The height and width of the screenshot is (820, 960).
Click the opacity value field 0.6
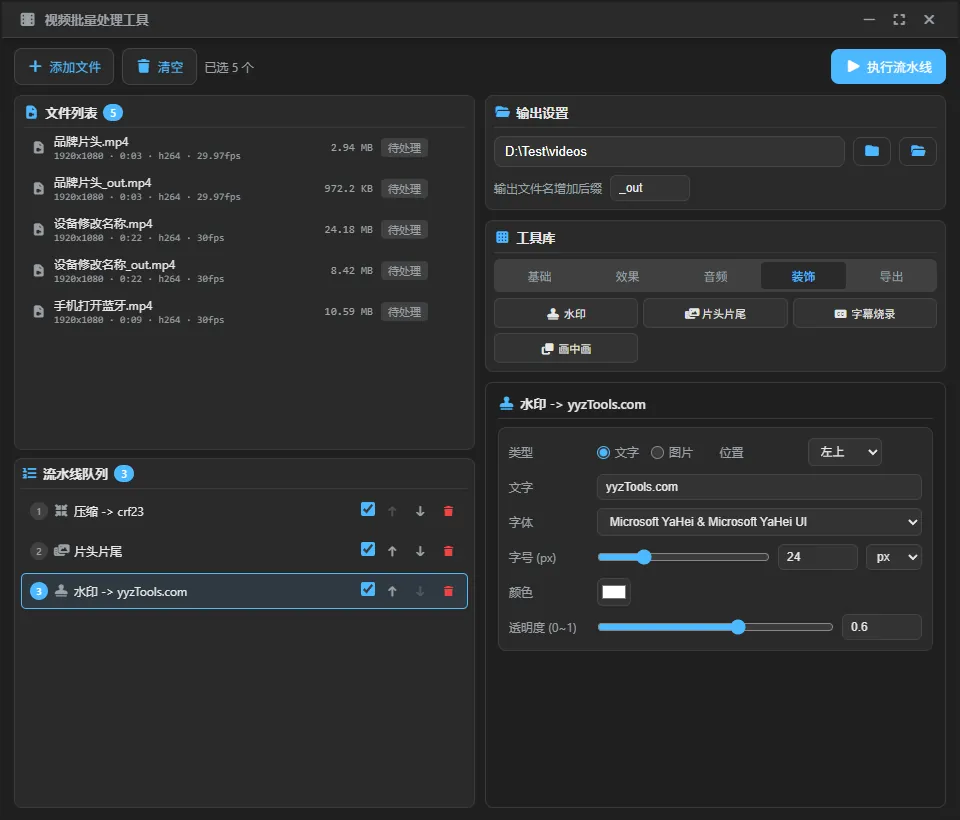click(x=882, y=626)
